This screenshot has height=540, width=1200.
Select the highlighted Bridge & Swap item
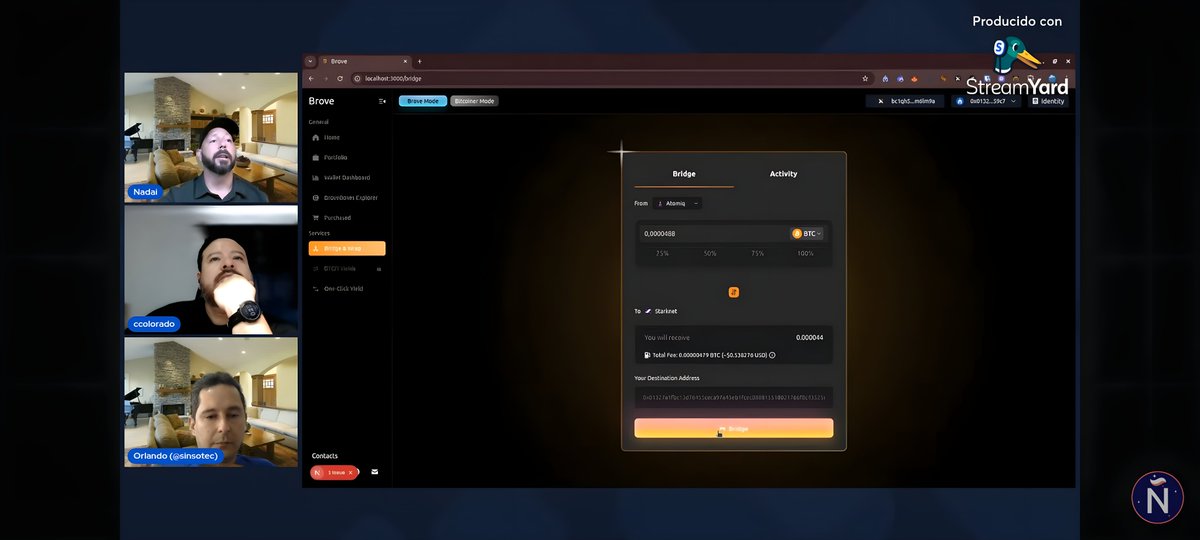[347, 248]
